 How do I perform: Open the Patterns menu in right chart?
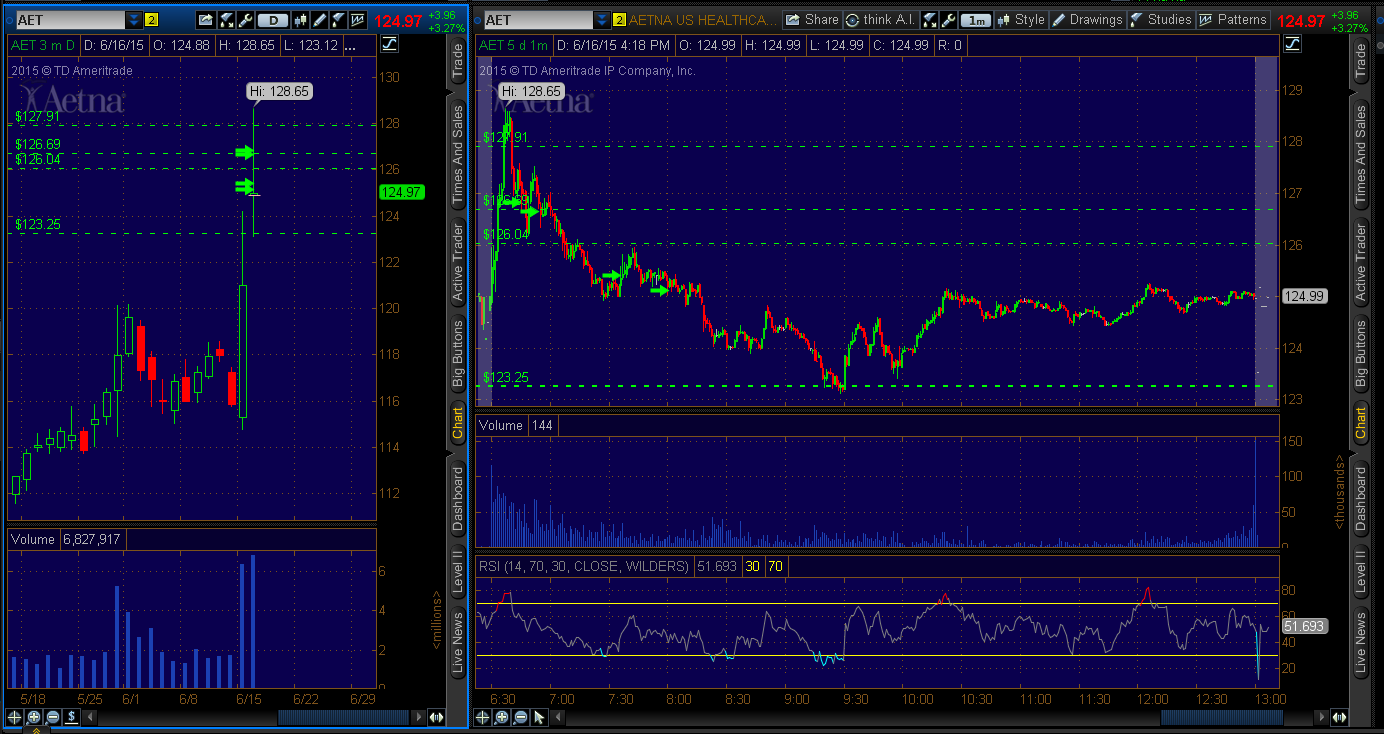coord(1233,20)
